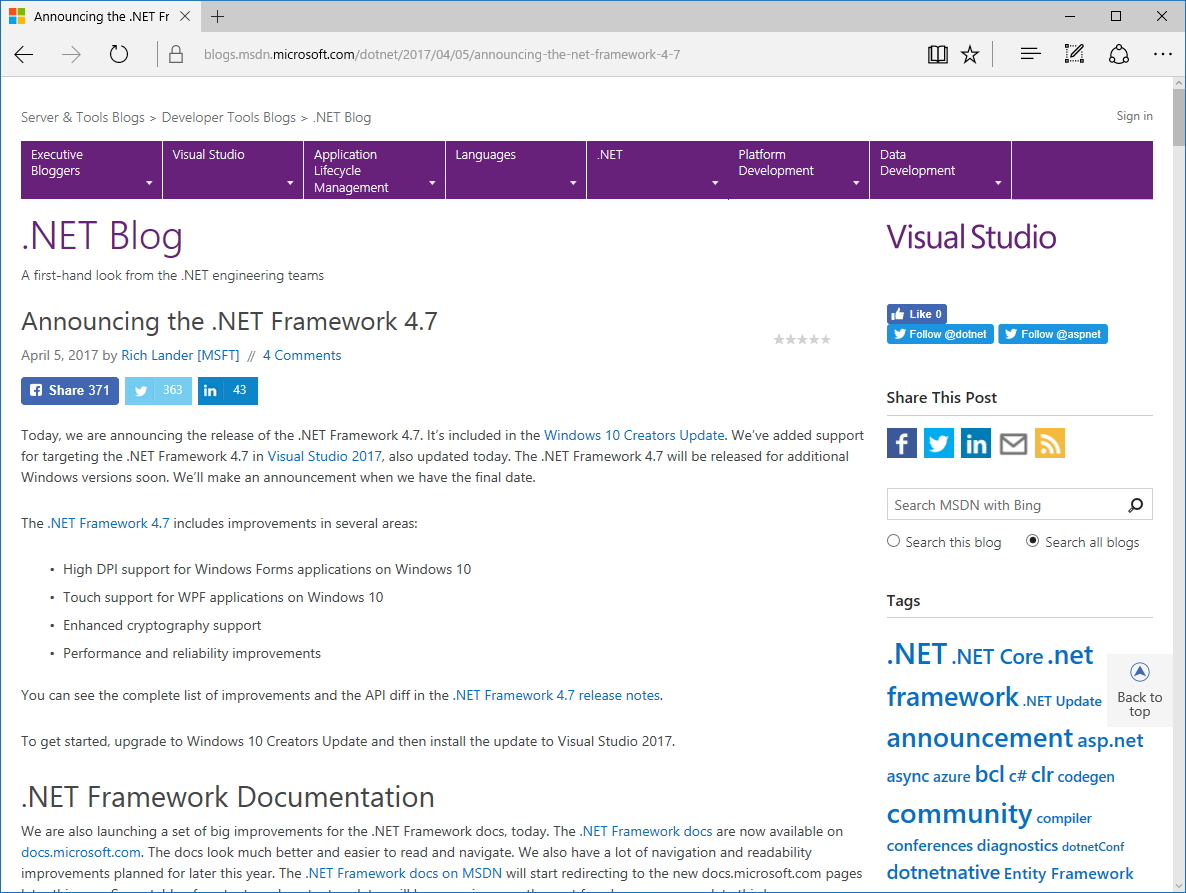Viewport: 1186px width, 893px height.
Task: Click the browser forward arrow
Action: click(x=71, y=54)
